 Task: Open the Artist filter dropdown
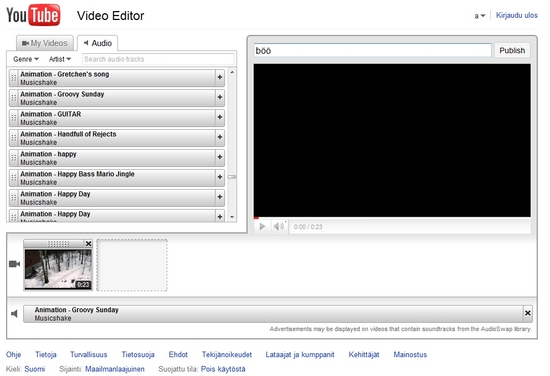tap(60, 59)
